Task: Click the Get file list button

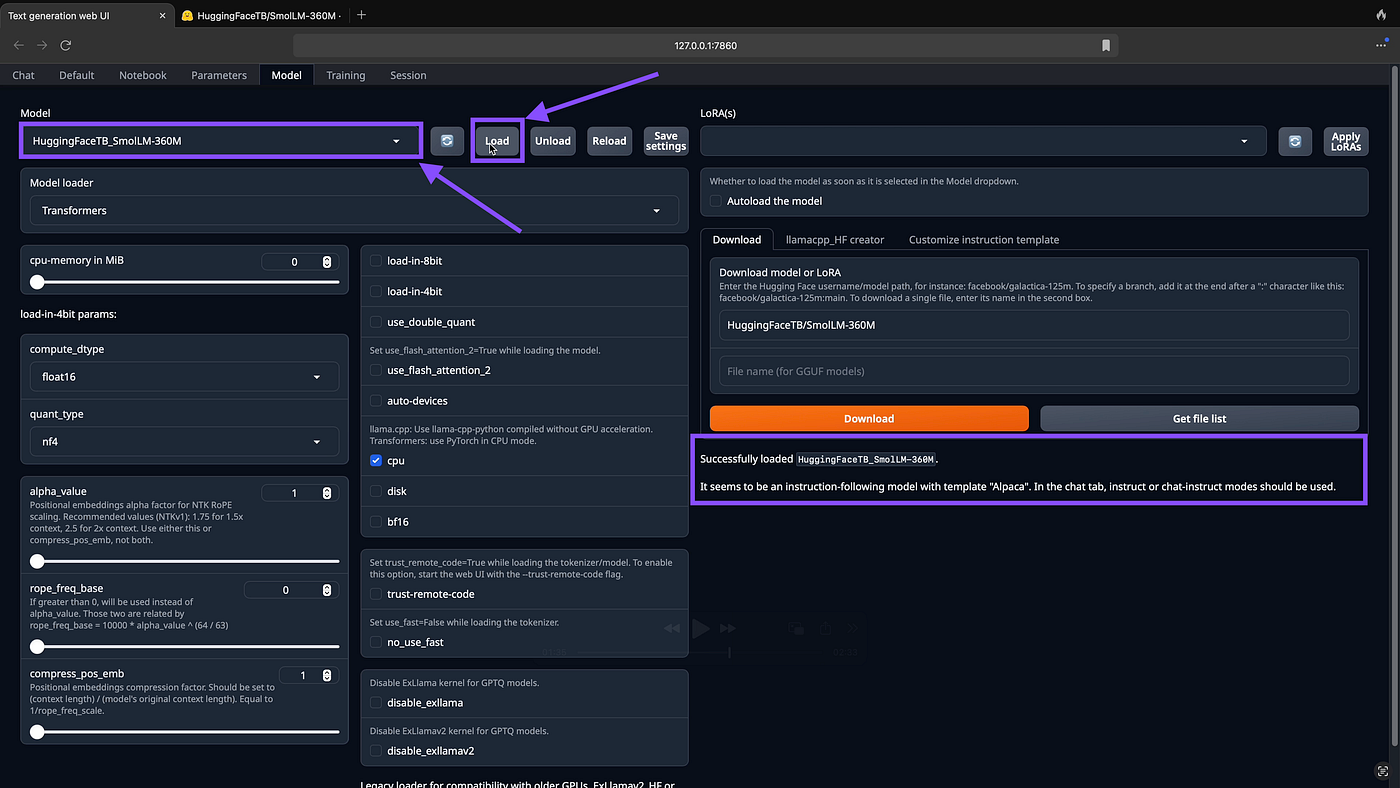Action: click(x=1199, y=419)
